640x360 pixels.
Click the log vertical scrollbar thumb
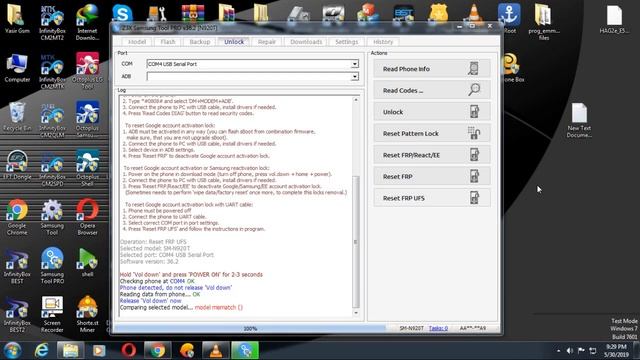356,242
